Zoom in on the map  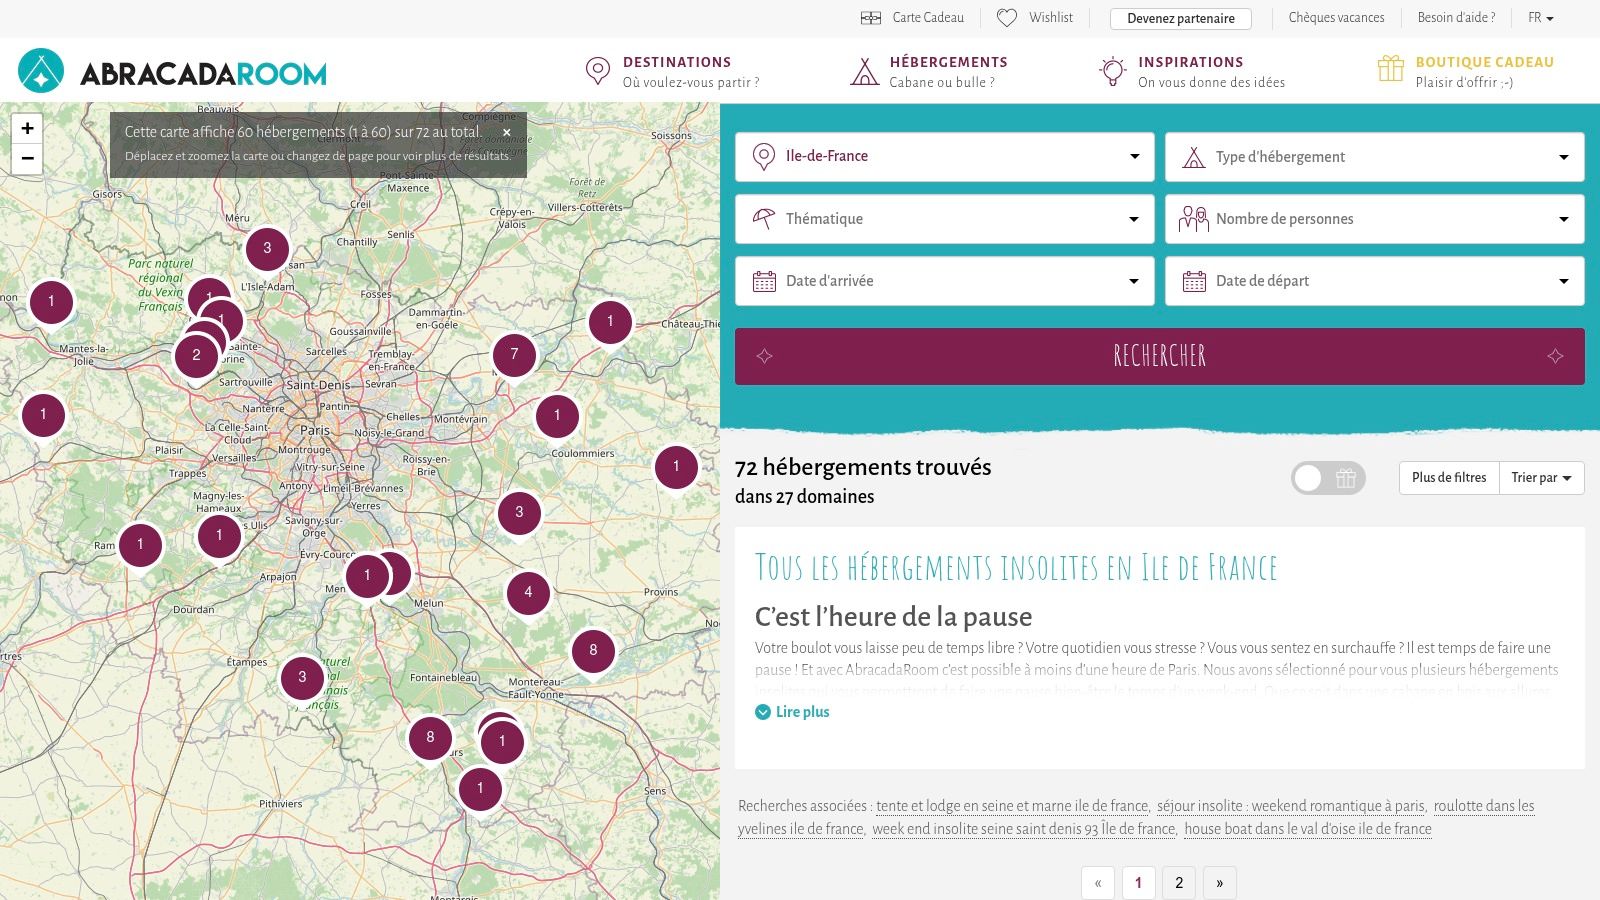pyautogui.click(x=28, y=128)
